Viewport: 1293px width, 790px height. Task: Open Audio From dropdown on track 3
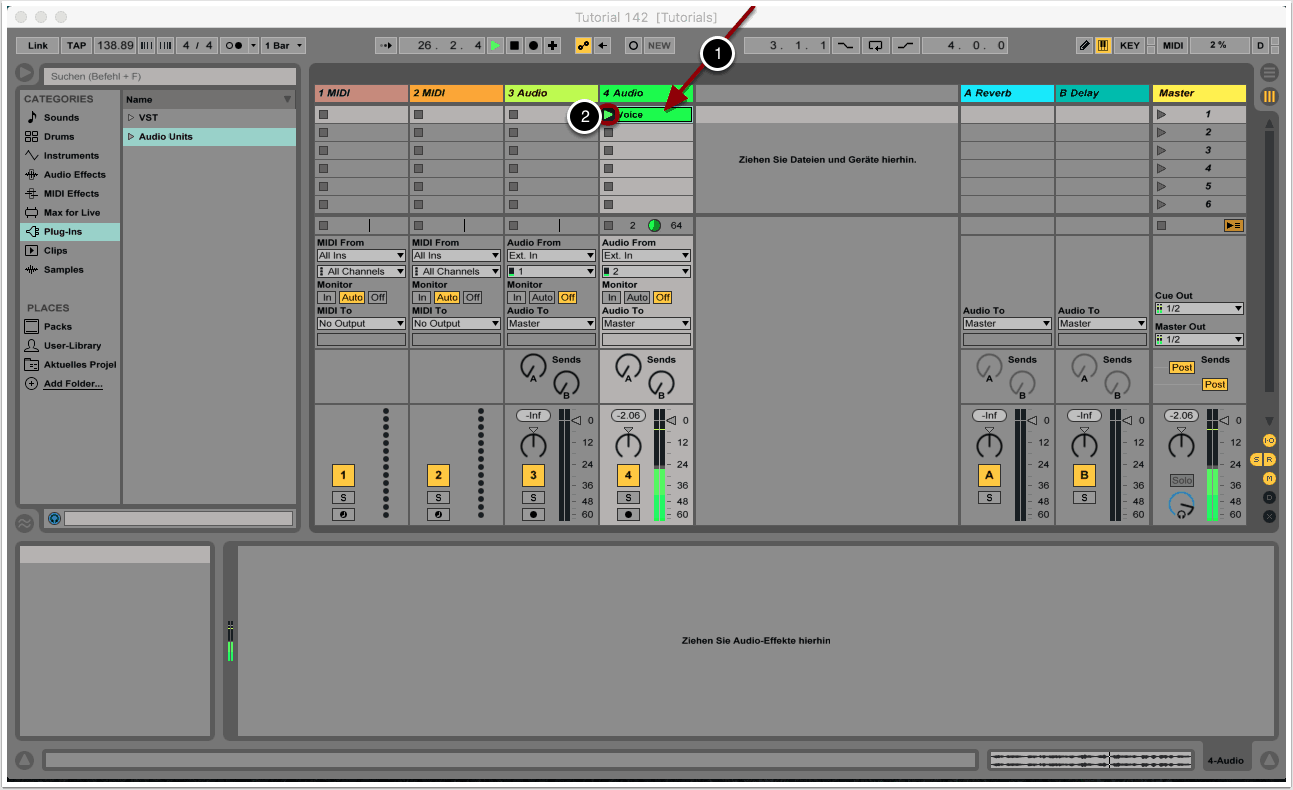[551, 256]
